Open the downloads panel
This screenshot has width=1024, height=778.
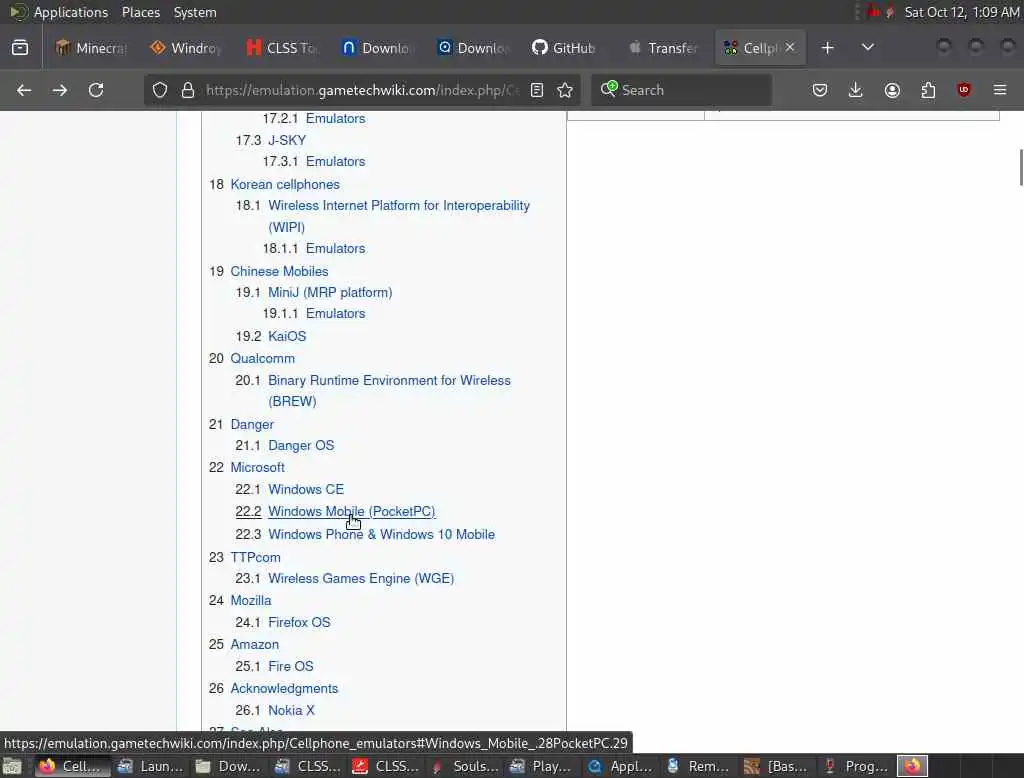click(856, 90)
